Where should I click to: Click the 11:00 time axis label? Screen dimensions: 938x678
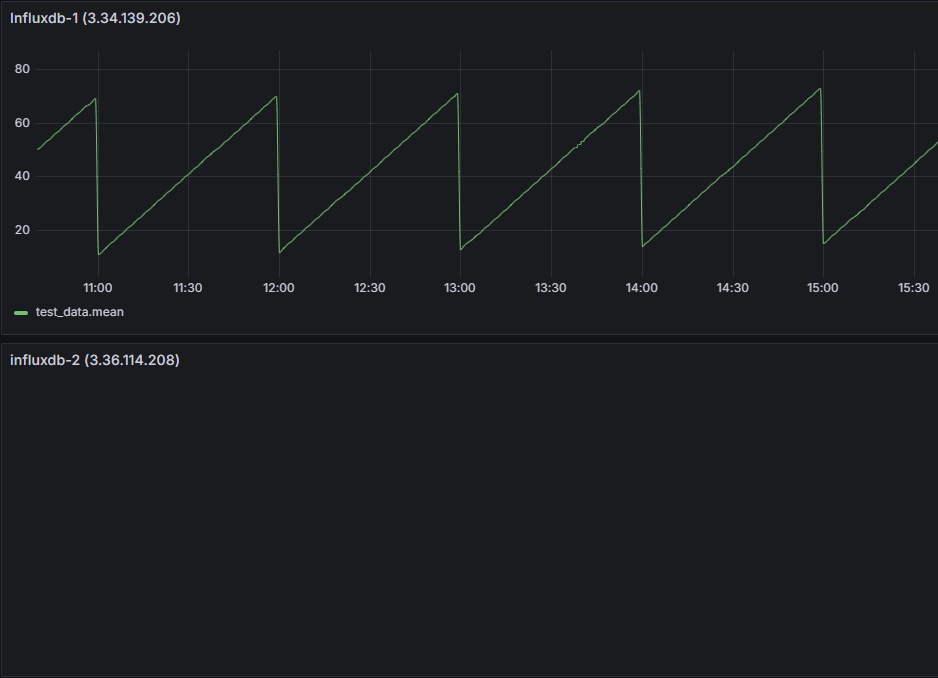(97, 288)
